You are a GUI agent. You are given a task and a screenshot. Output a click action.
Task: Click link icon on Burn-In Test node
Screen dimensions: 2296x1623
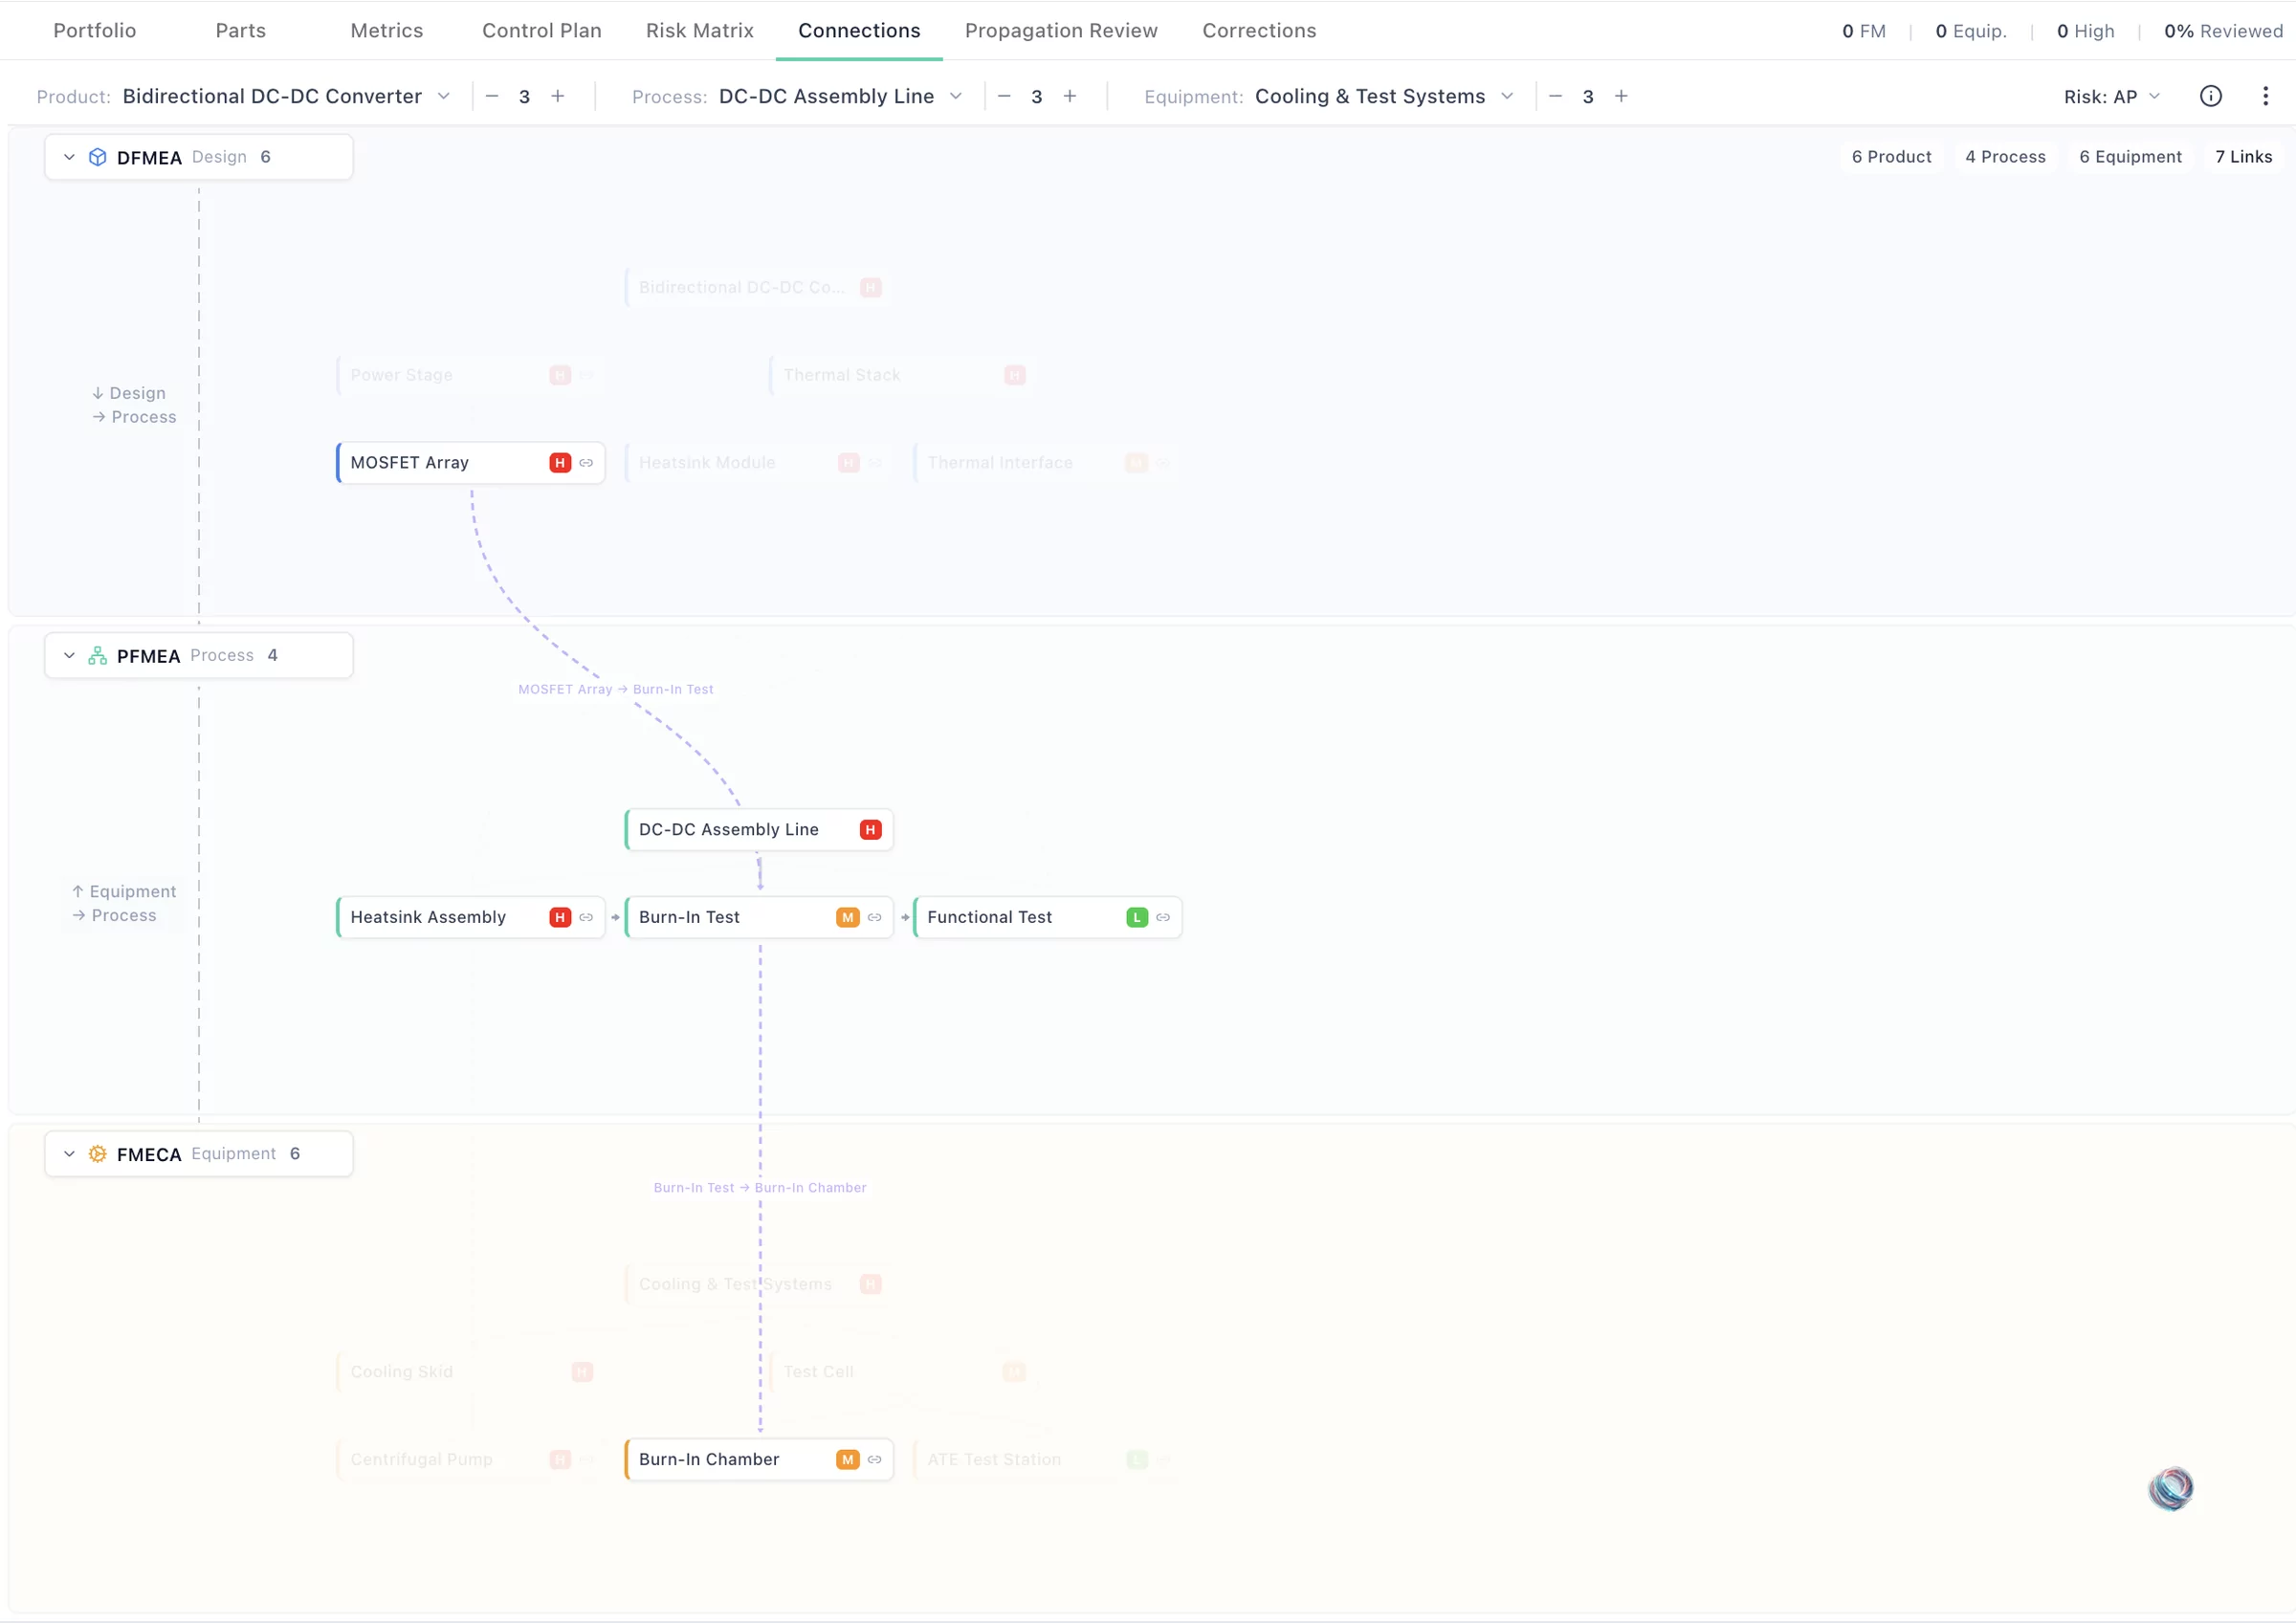coord(875,917)
